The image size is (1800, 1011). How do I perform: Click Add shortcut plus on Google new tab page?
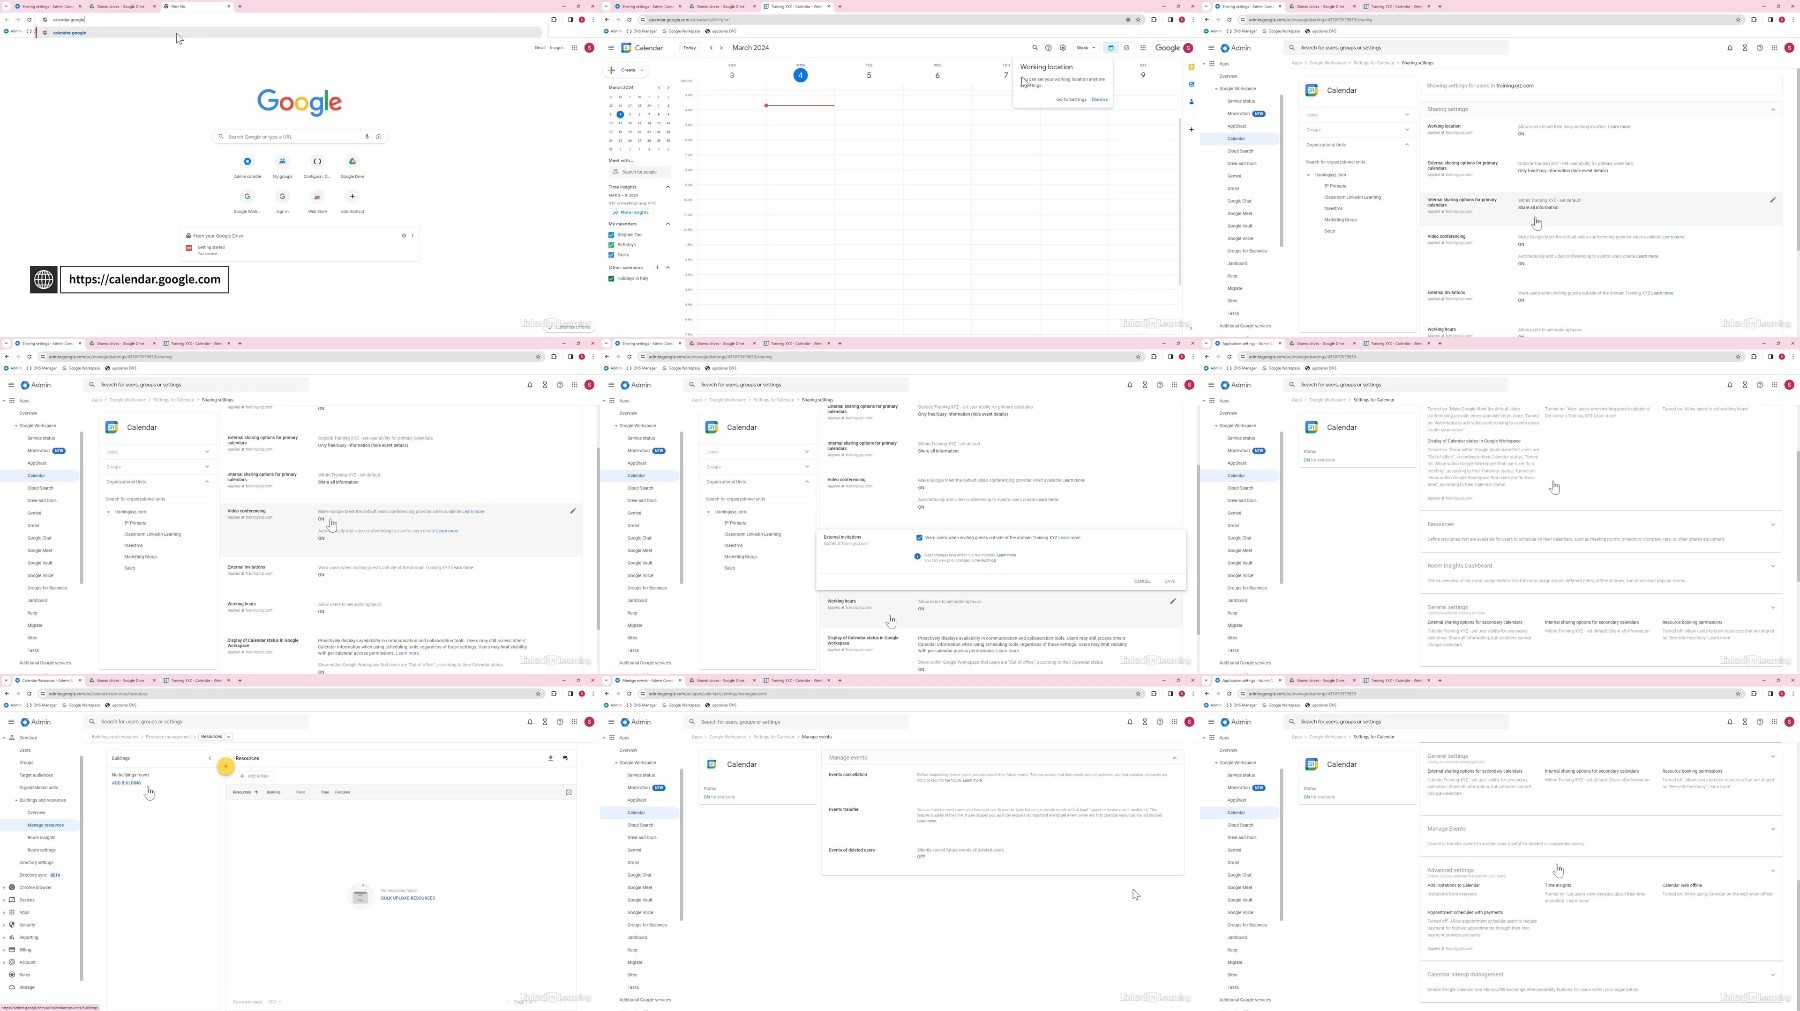pyautogui.click(x=352, y=197)
